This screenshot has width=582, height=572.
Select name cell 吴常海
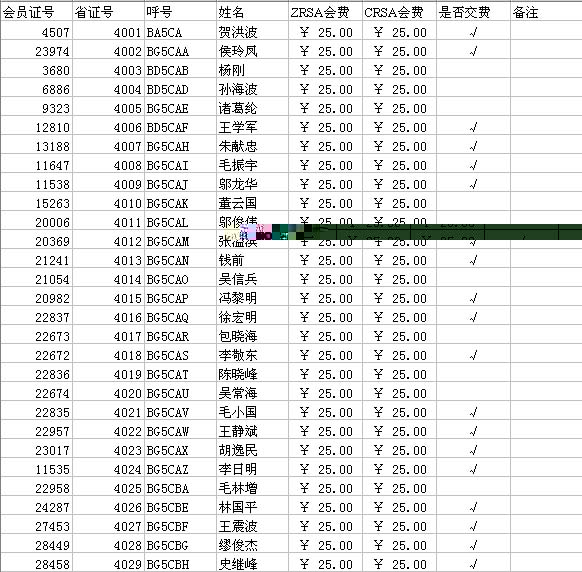pos(252,392)
